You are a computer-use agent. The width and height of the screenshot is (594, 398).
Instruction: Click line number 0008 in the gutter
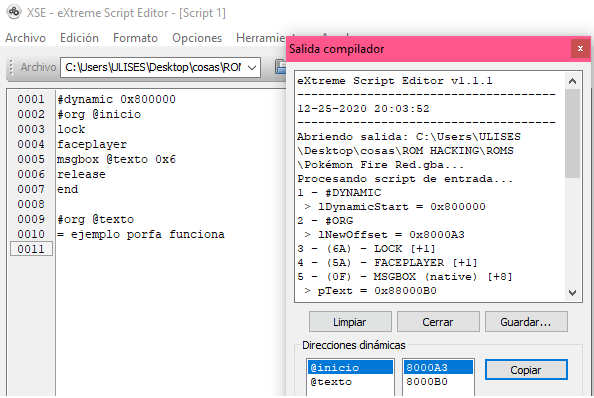click(31, 204)
